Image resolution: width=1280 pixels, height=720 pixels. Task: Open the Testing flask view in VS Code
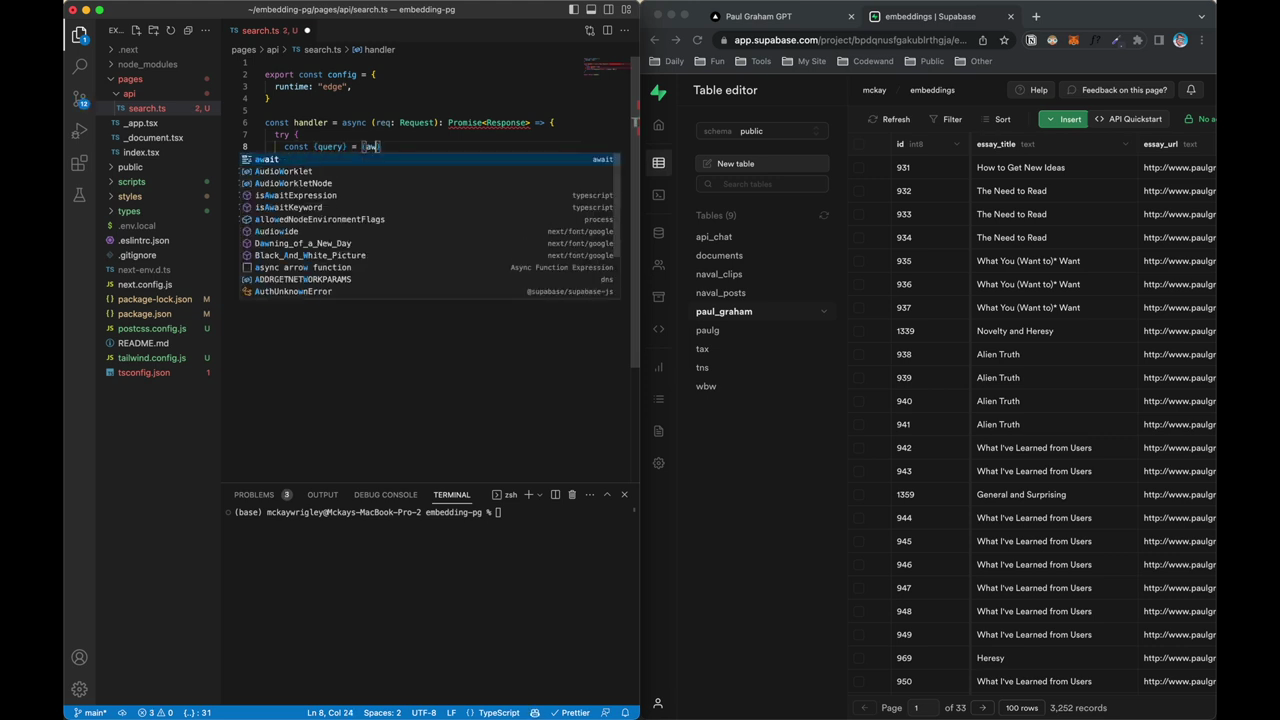[x=79, y=195]
